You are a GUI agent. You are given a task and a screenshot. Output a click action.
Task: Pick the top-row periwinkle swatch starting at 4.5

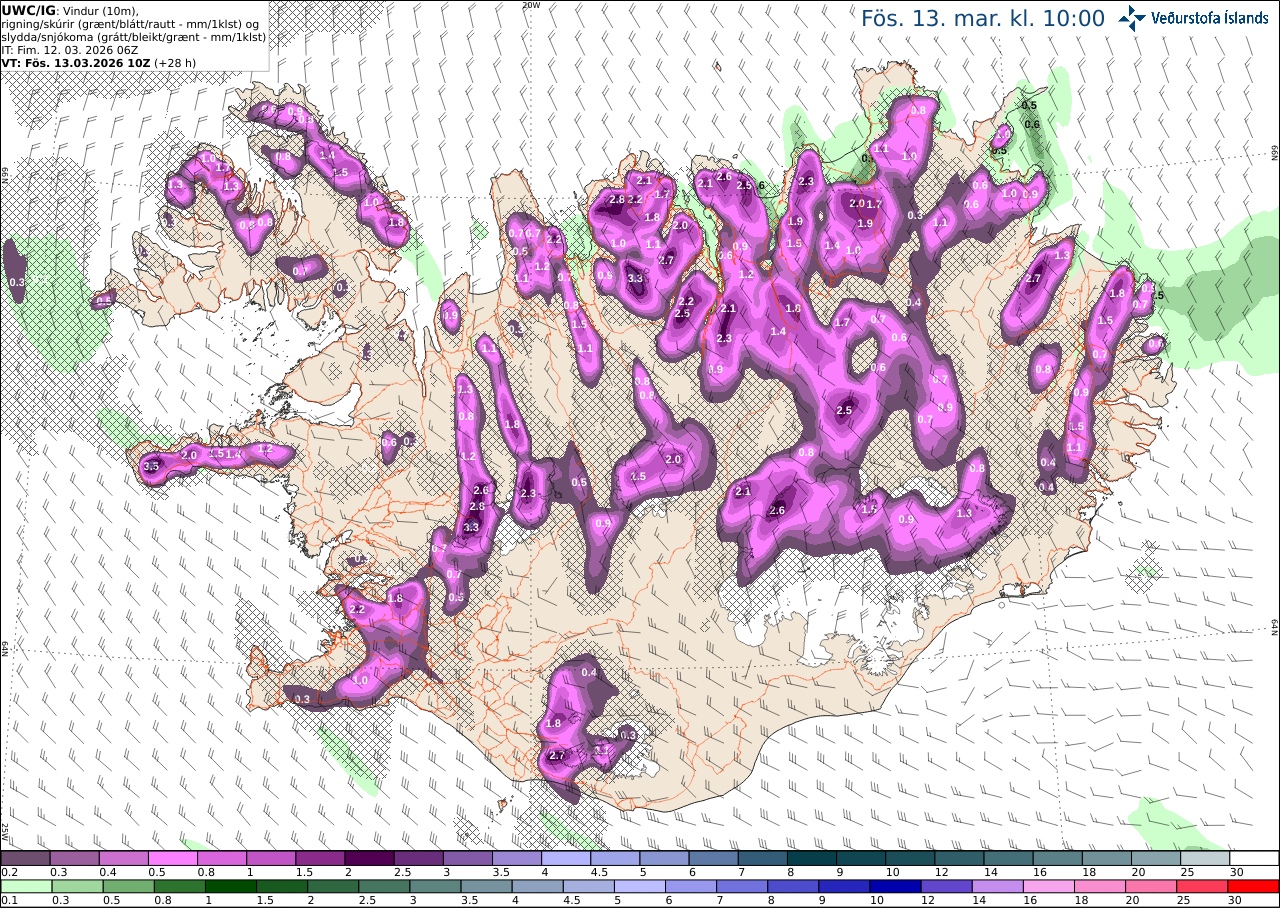[x=615, y=858]
